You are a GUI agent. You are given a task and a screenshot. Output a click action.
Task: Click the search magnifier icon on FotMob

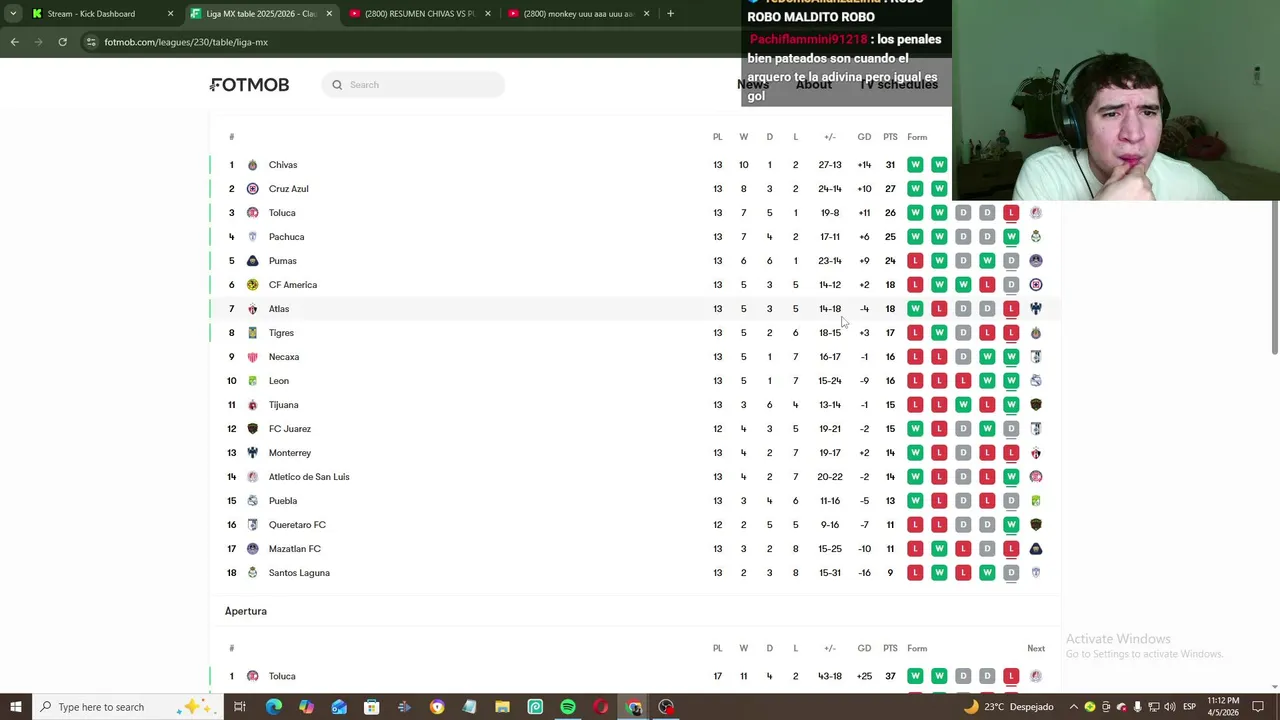[337, 85]
